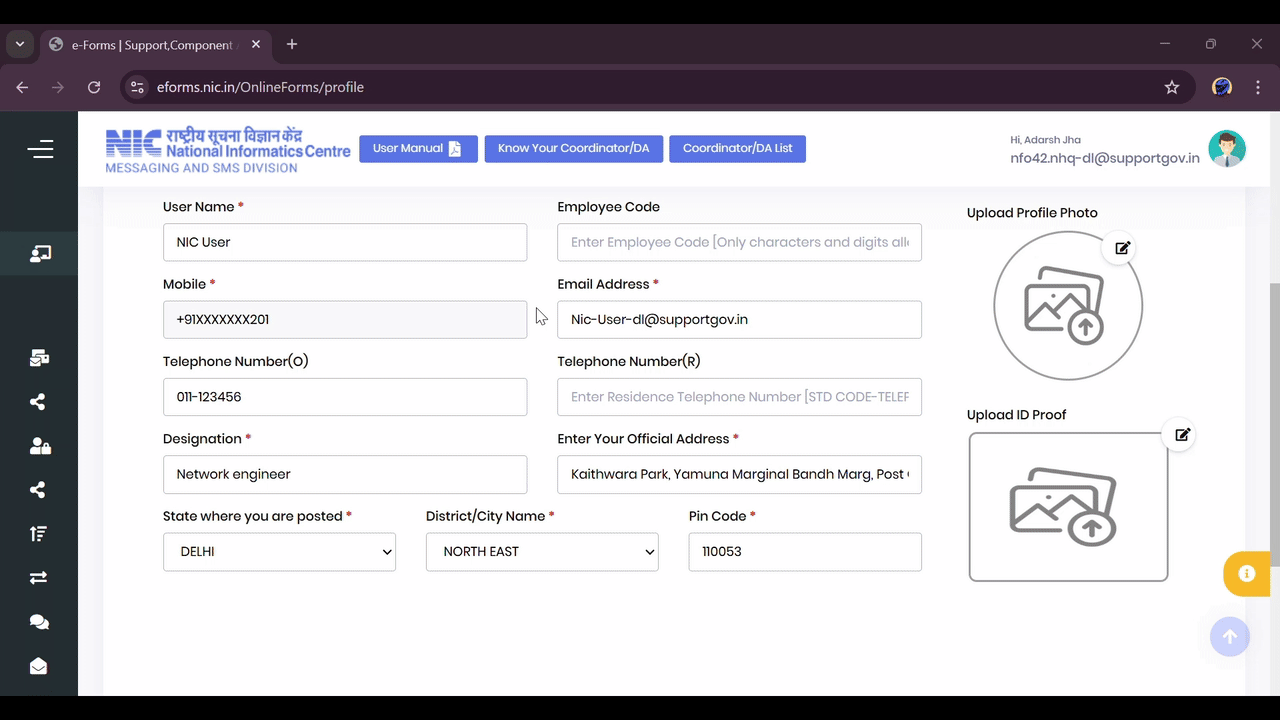Open the chat bubbles icon in sidebar

point(39,621)
